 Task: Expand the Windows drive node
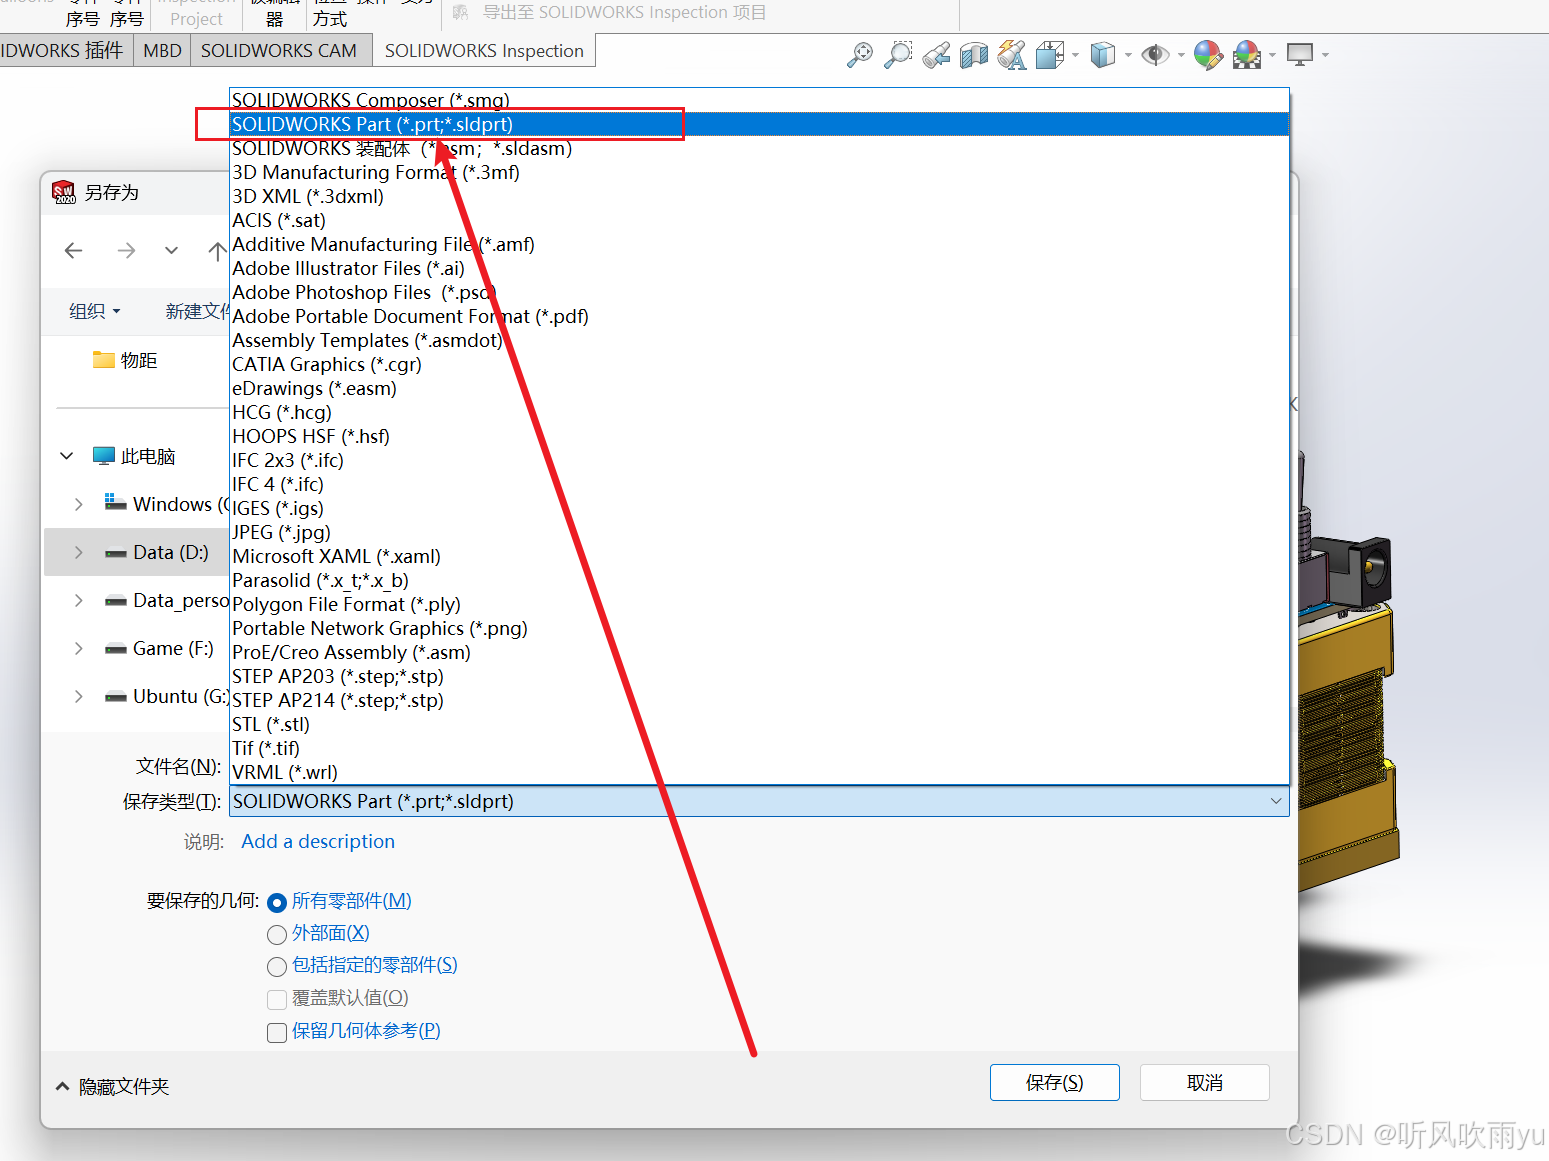[79, 504]
